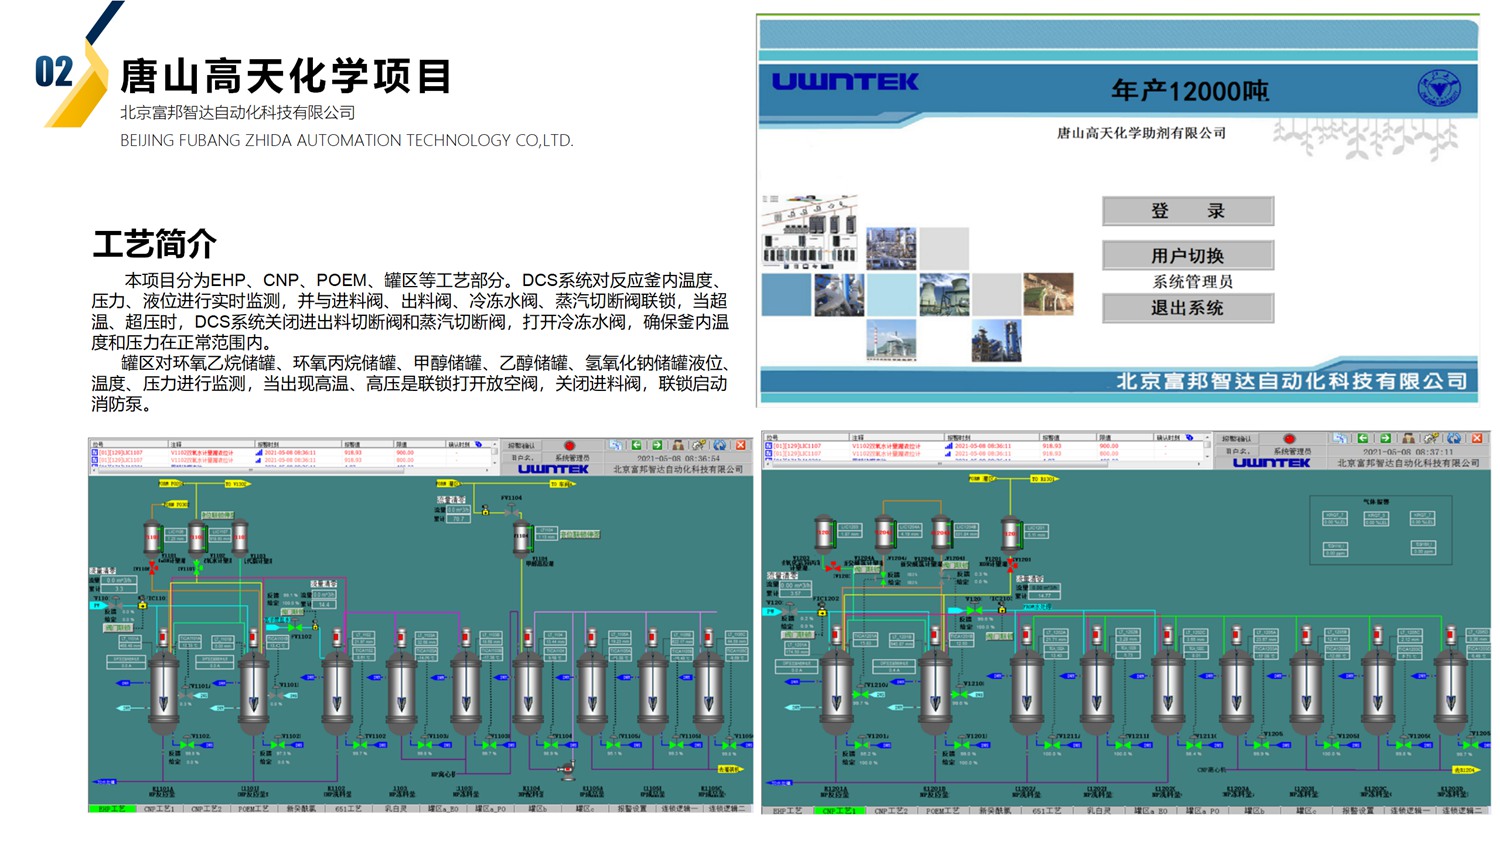Open the CNP工艺1 tab in left screen
The height and width of the screenshot is (844, 1500).
160,808
